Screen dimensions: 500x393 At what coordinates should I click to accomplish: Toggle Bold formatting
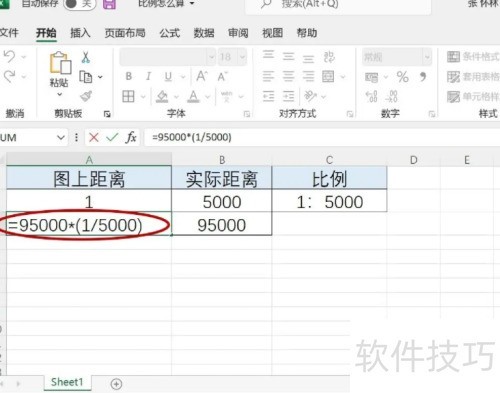tap(129, 77)
